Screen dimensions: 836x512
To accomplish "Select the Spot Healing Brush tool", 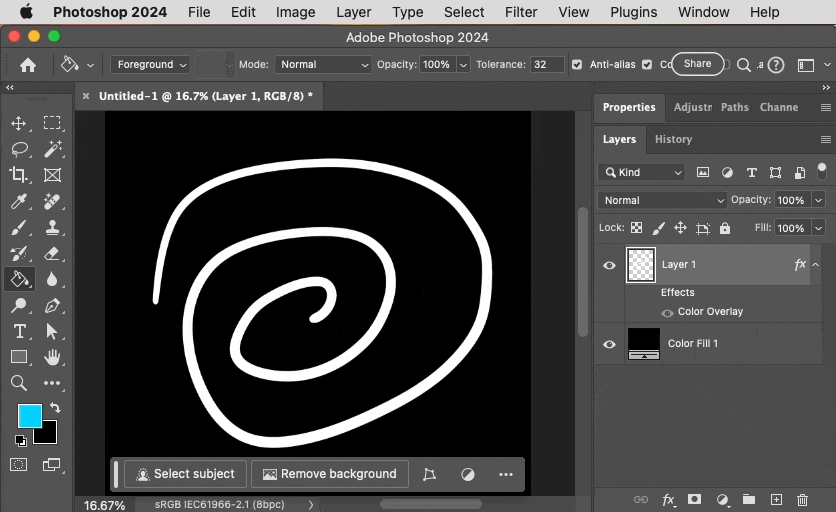I will (x=52, y=202).
